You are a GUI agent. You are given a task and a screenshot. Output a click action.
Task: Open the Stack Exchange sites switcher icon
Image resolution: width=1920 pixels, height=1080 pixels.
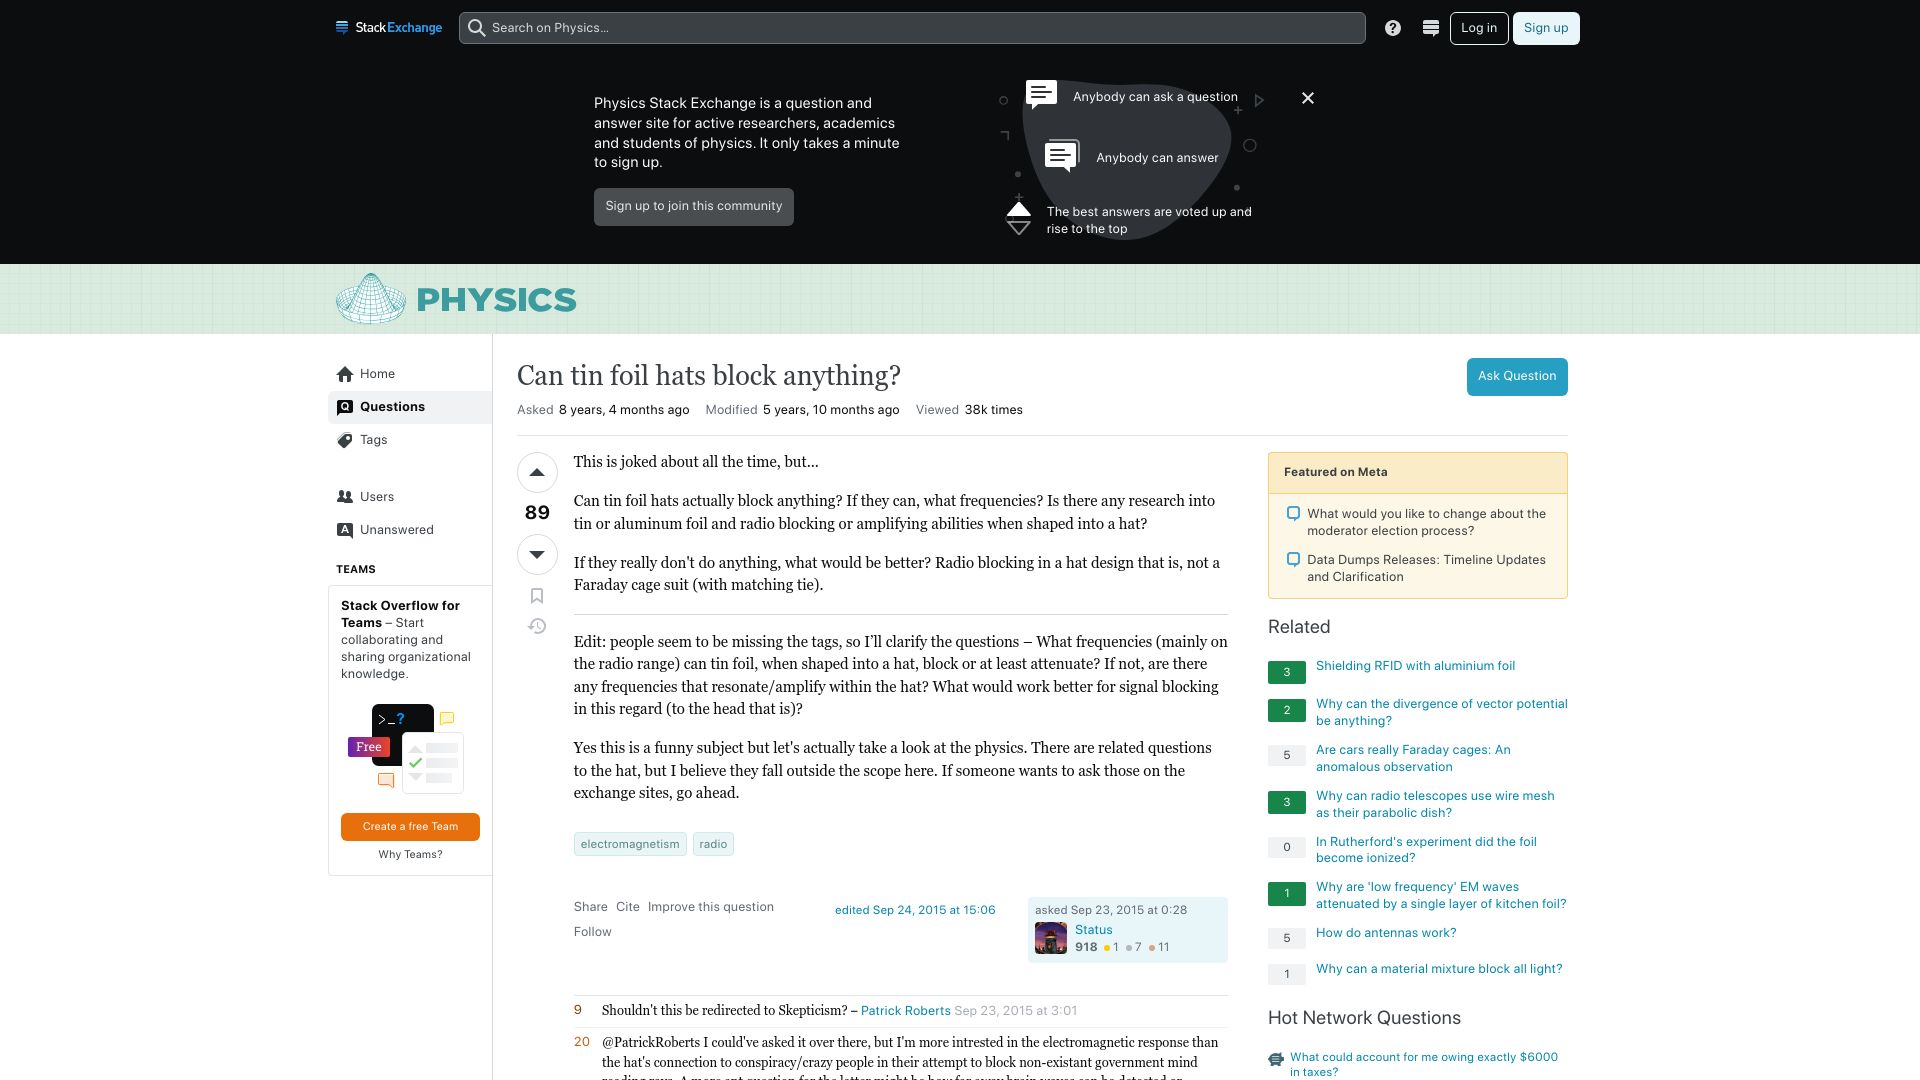coord(1431,28)
